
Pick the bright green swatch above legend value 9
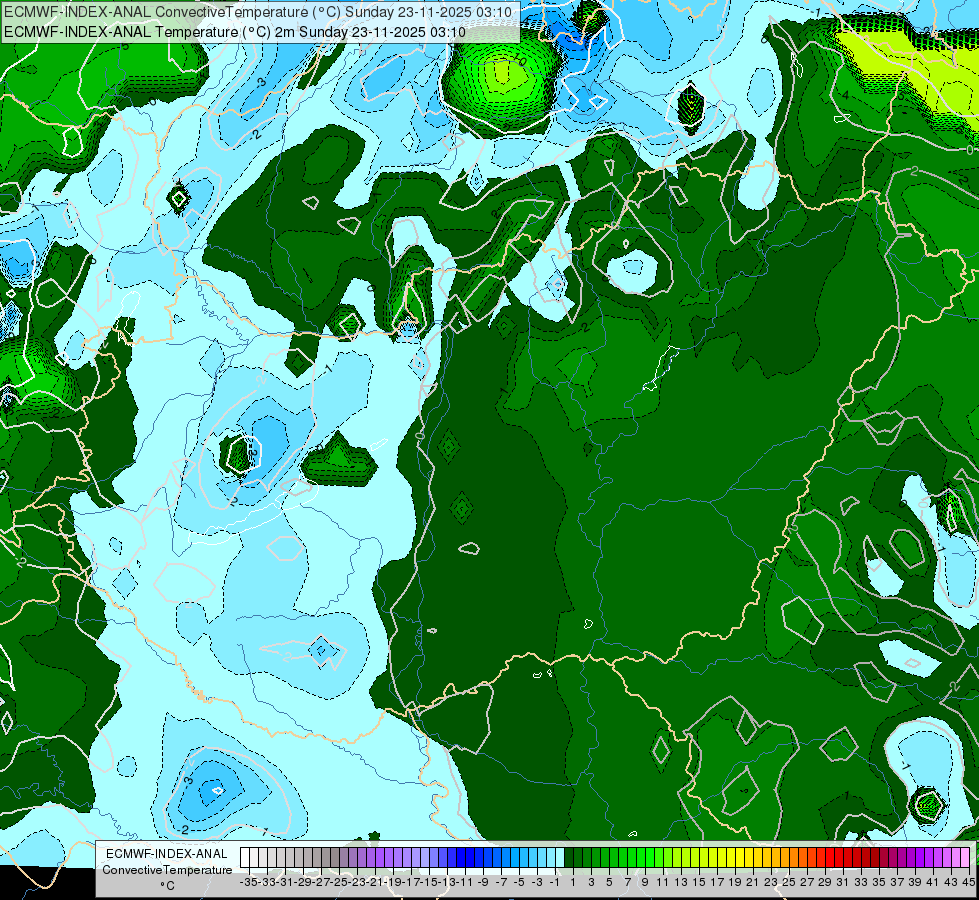(641, 858)
